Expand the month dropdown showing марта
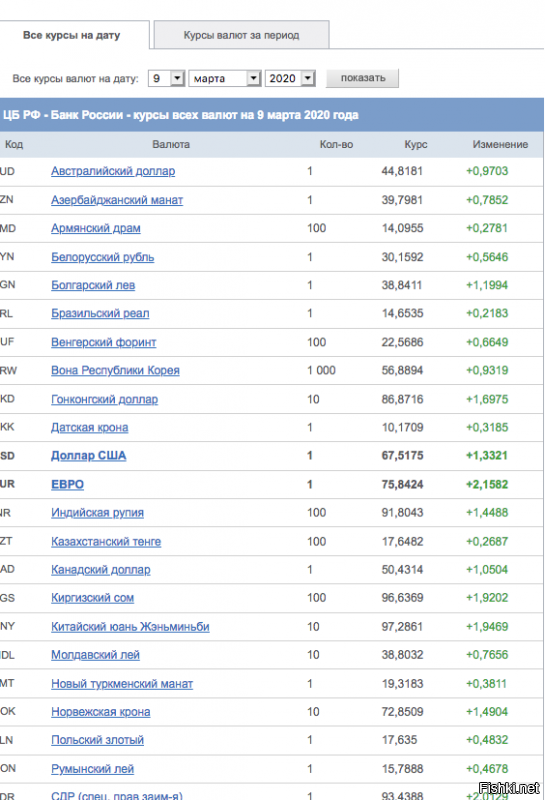This screenshot has height=800, width=545. (x=225, y=78)
